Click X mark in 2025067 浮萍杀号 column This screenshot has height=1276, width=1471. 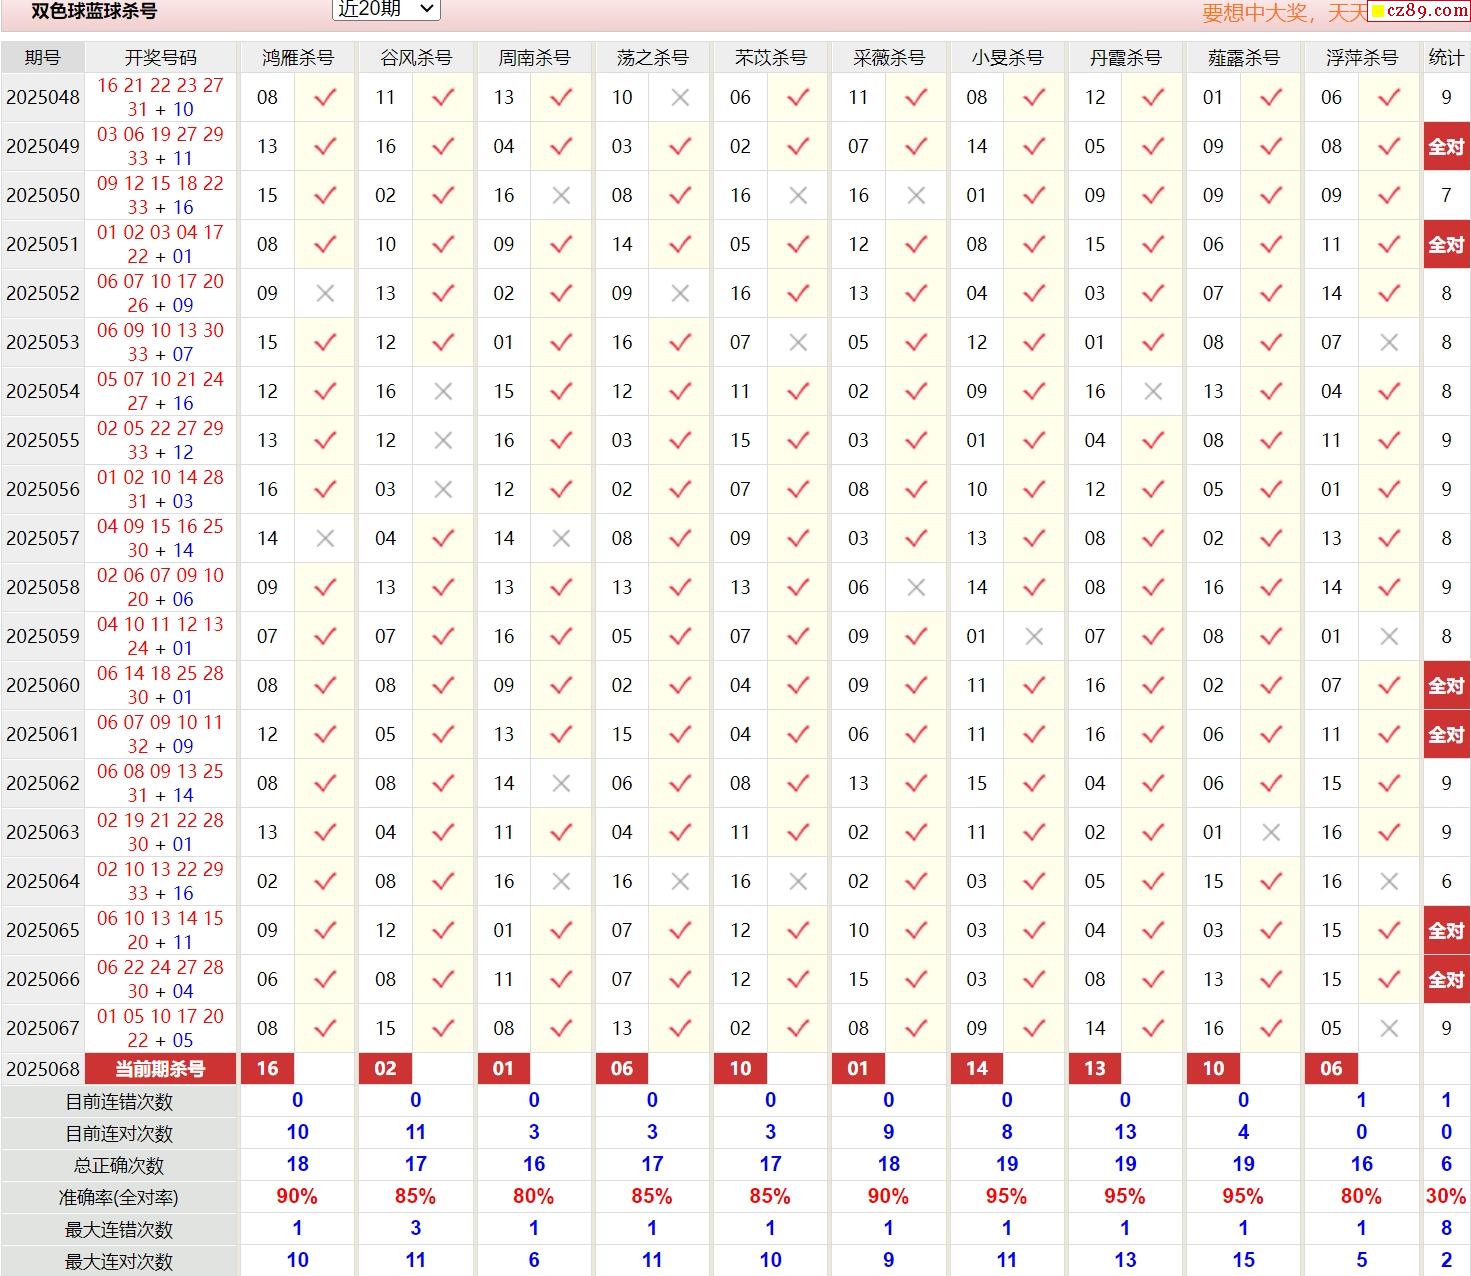tap(1389, 1028)
